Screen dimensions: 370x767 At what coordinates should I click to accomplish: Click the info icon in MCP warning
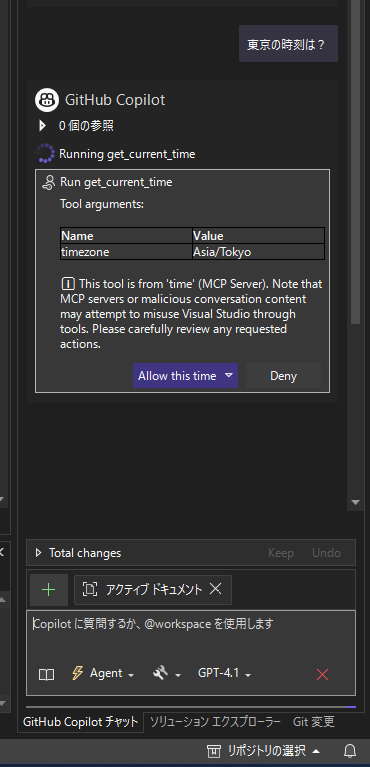point(68,284)
